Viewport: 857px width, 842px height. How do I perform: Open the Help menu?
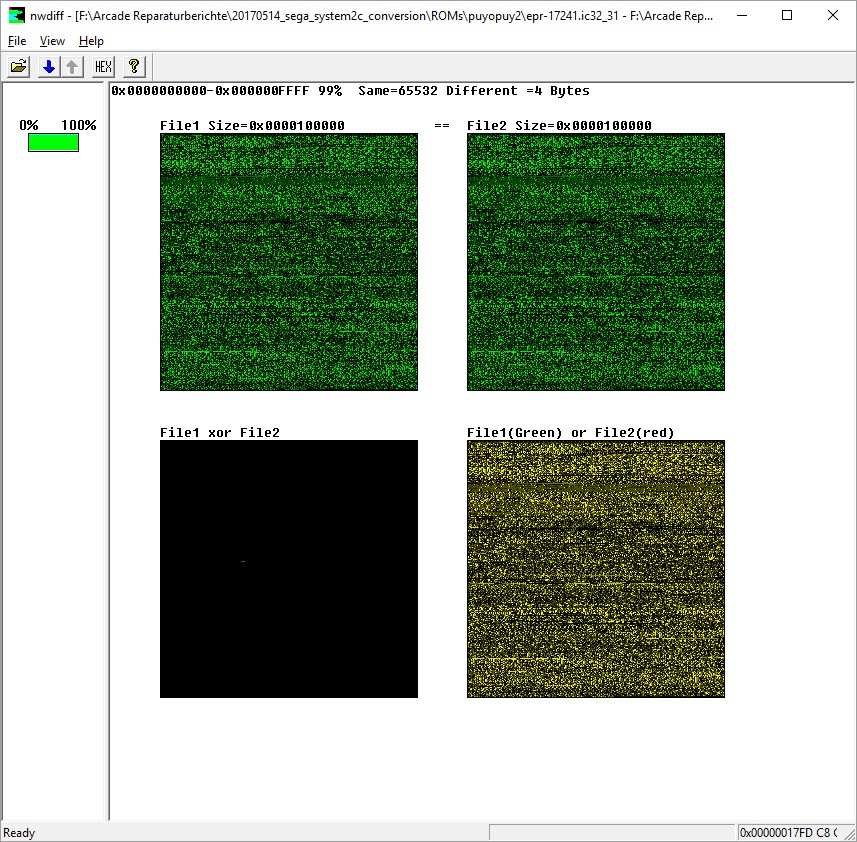click(91, 41)
